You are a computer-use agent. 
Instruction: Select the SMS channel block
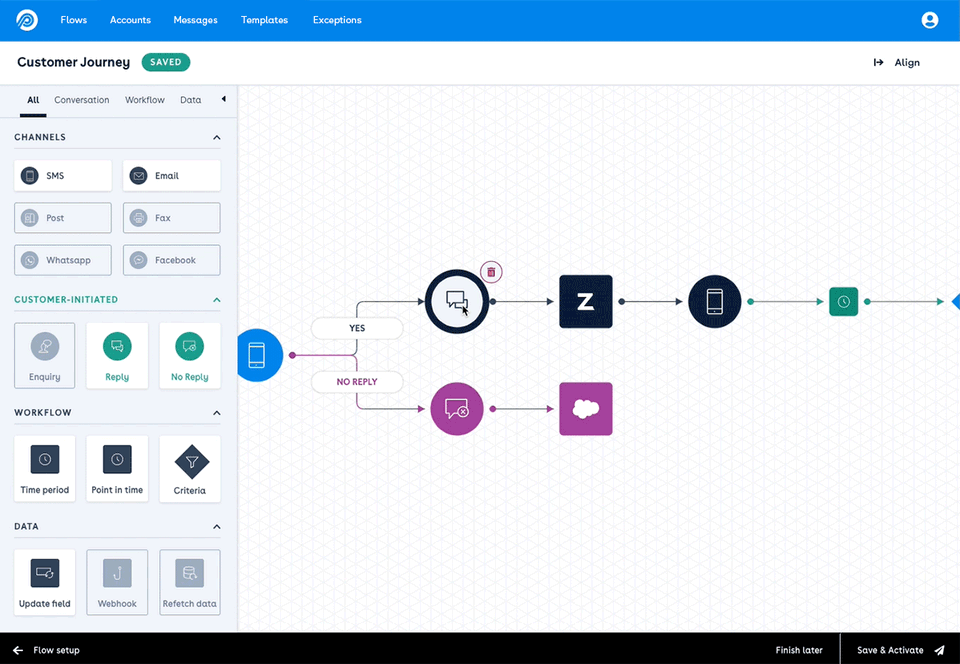[x=63, y=176]
